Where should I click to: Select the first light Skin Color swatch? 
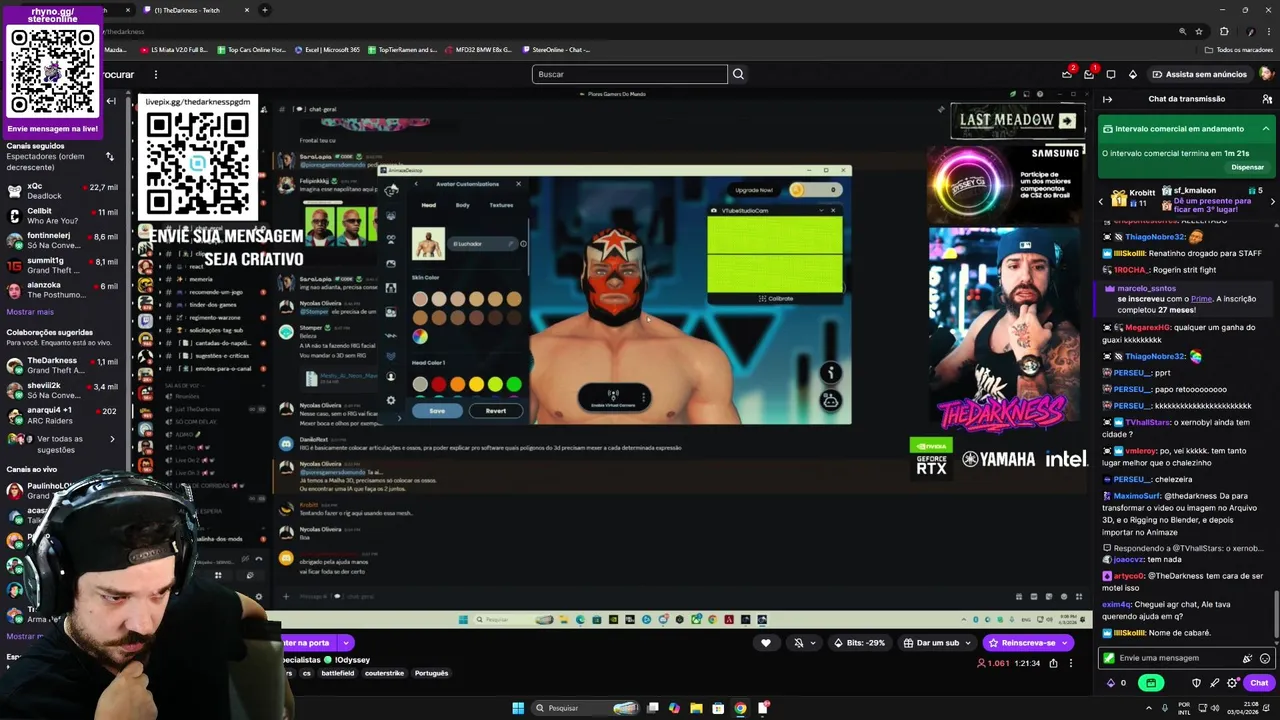click(x=420, y=299)
